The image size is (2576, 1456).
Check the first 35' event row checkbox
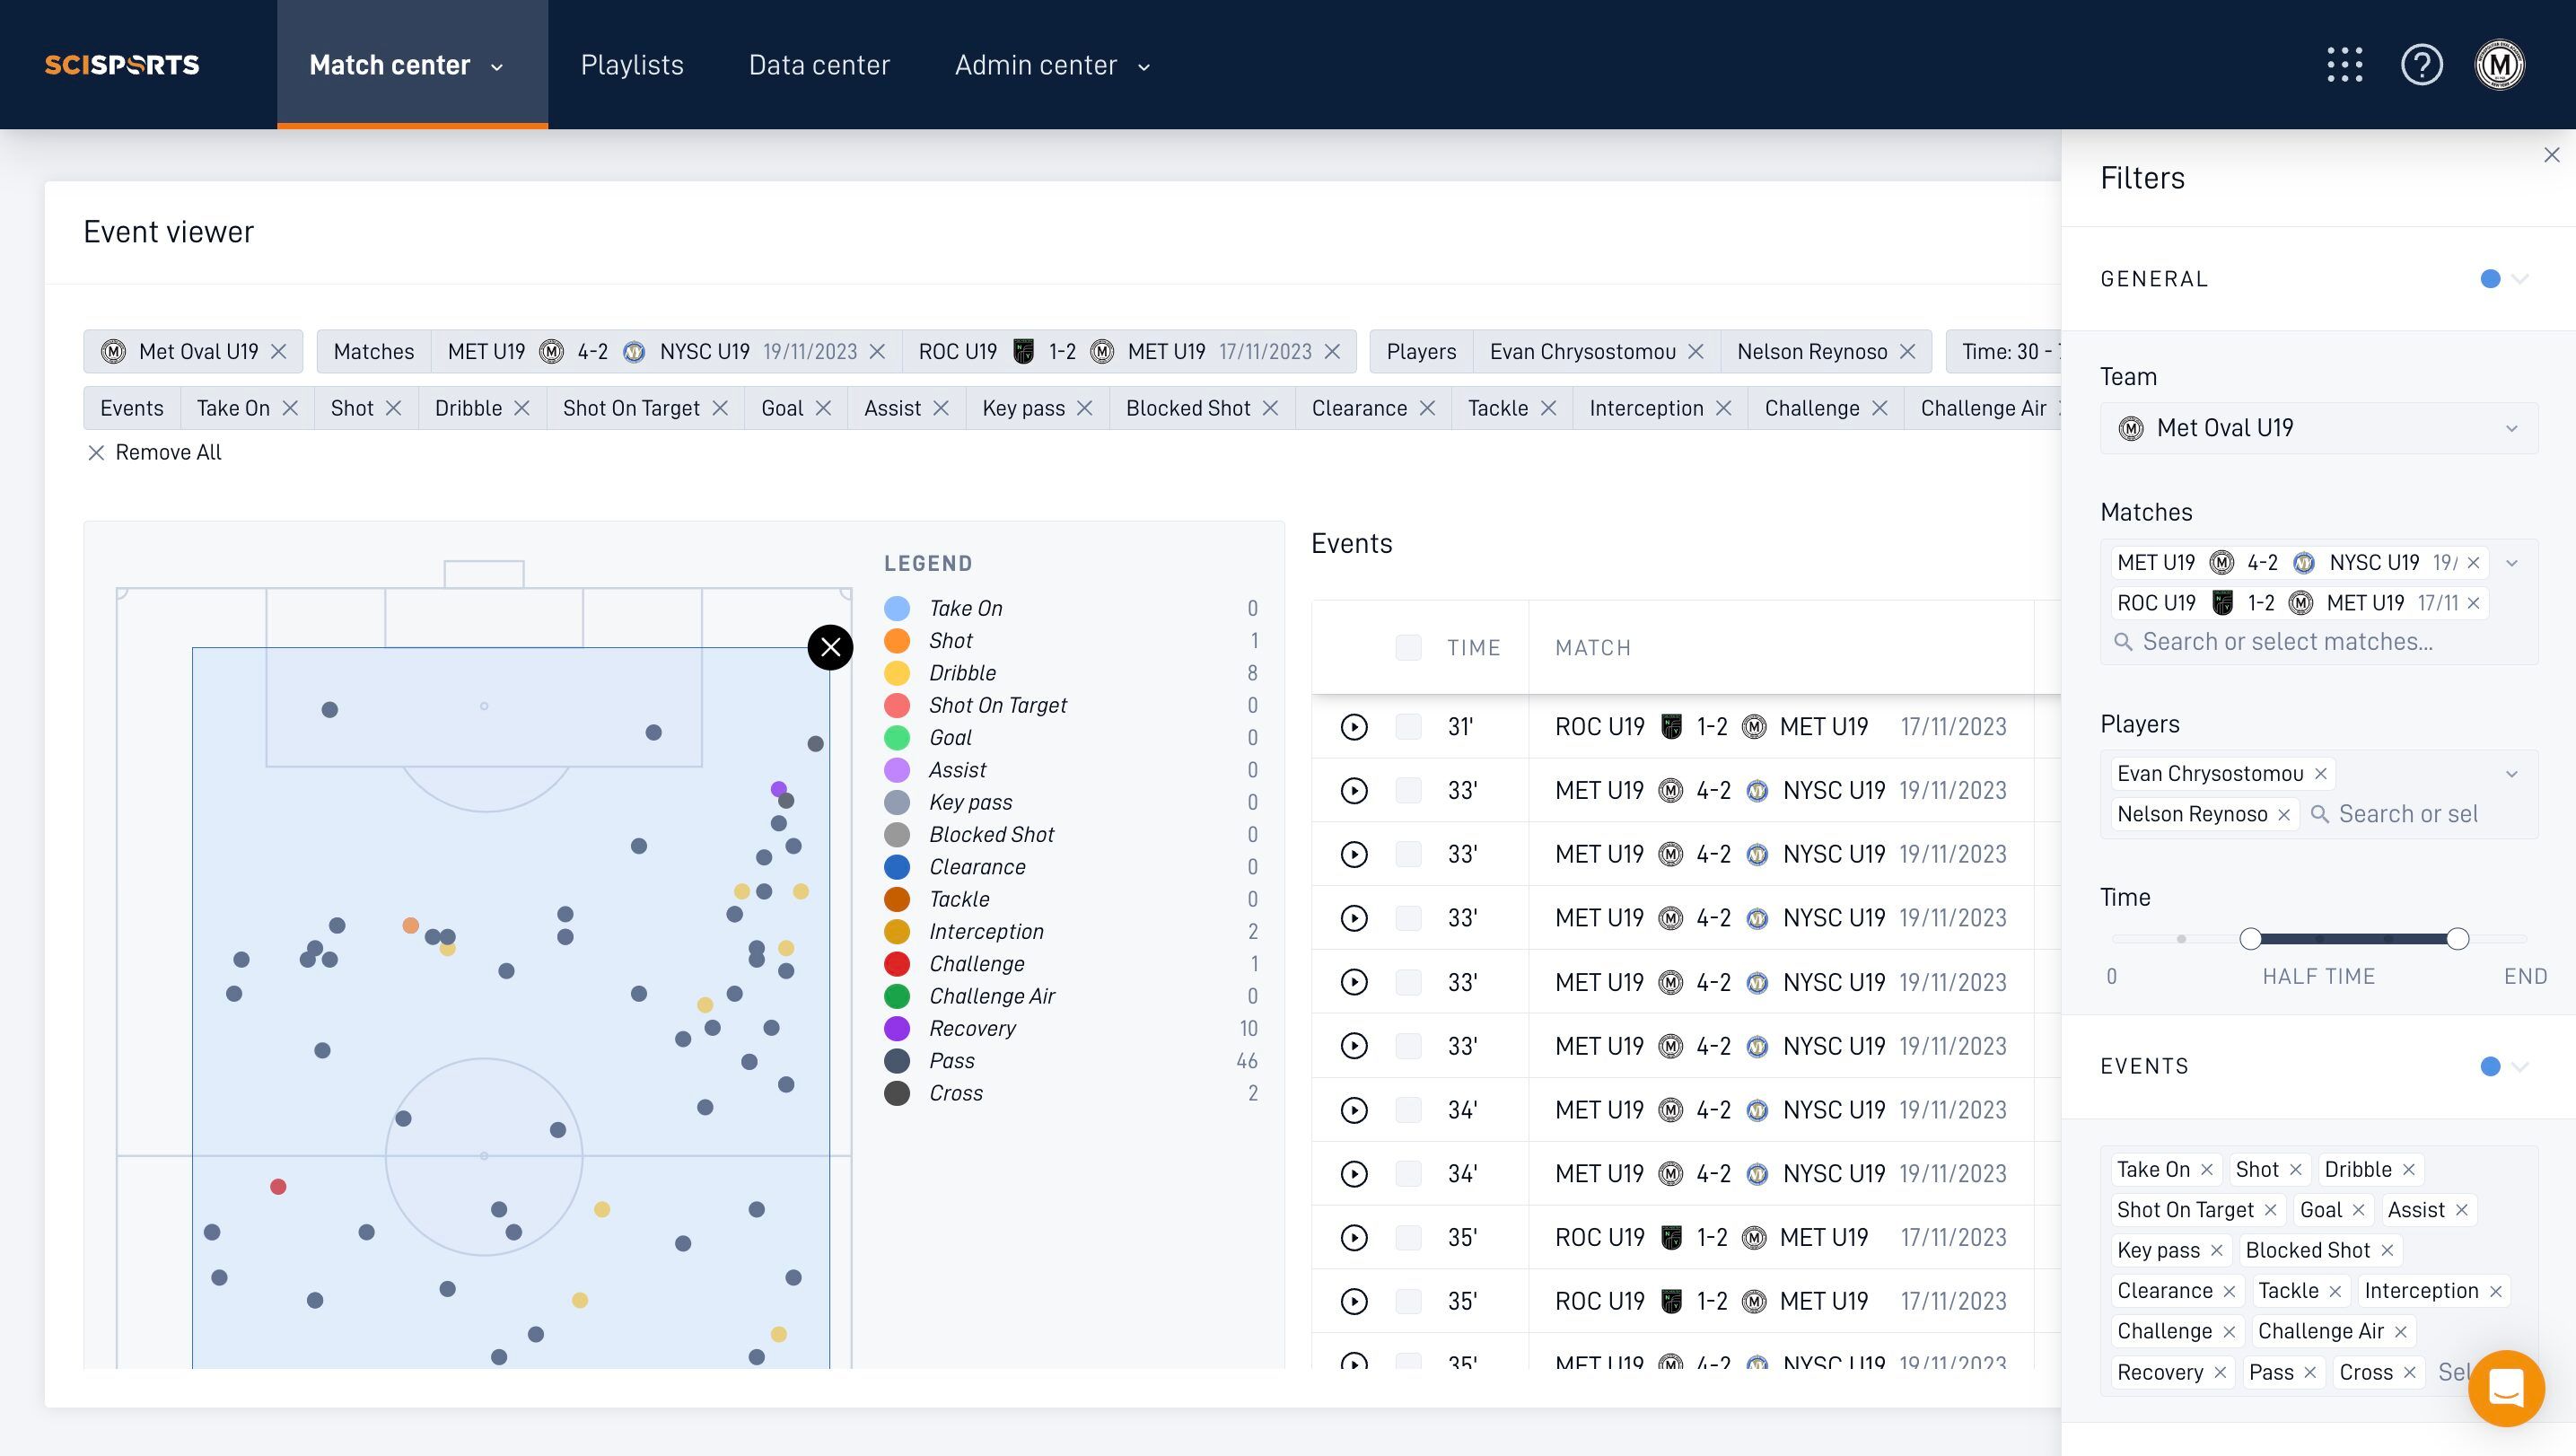point(1408,1238)
